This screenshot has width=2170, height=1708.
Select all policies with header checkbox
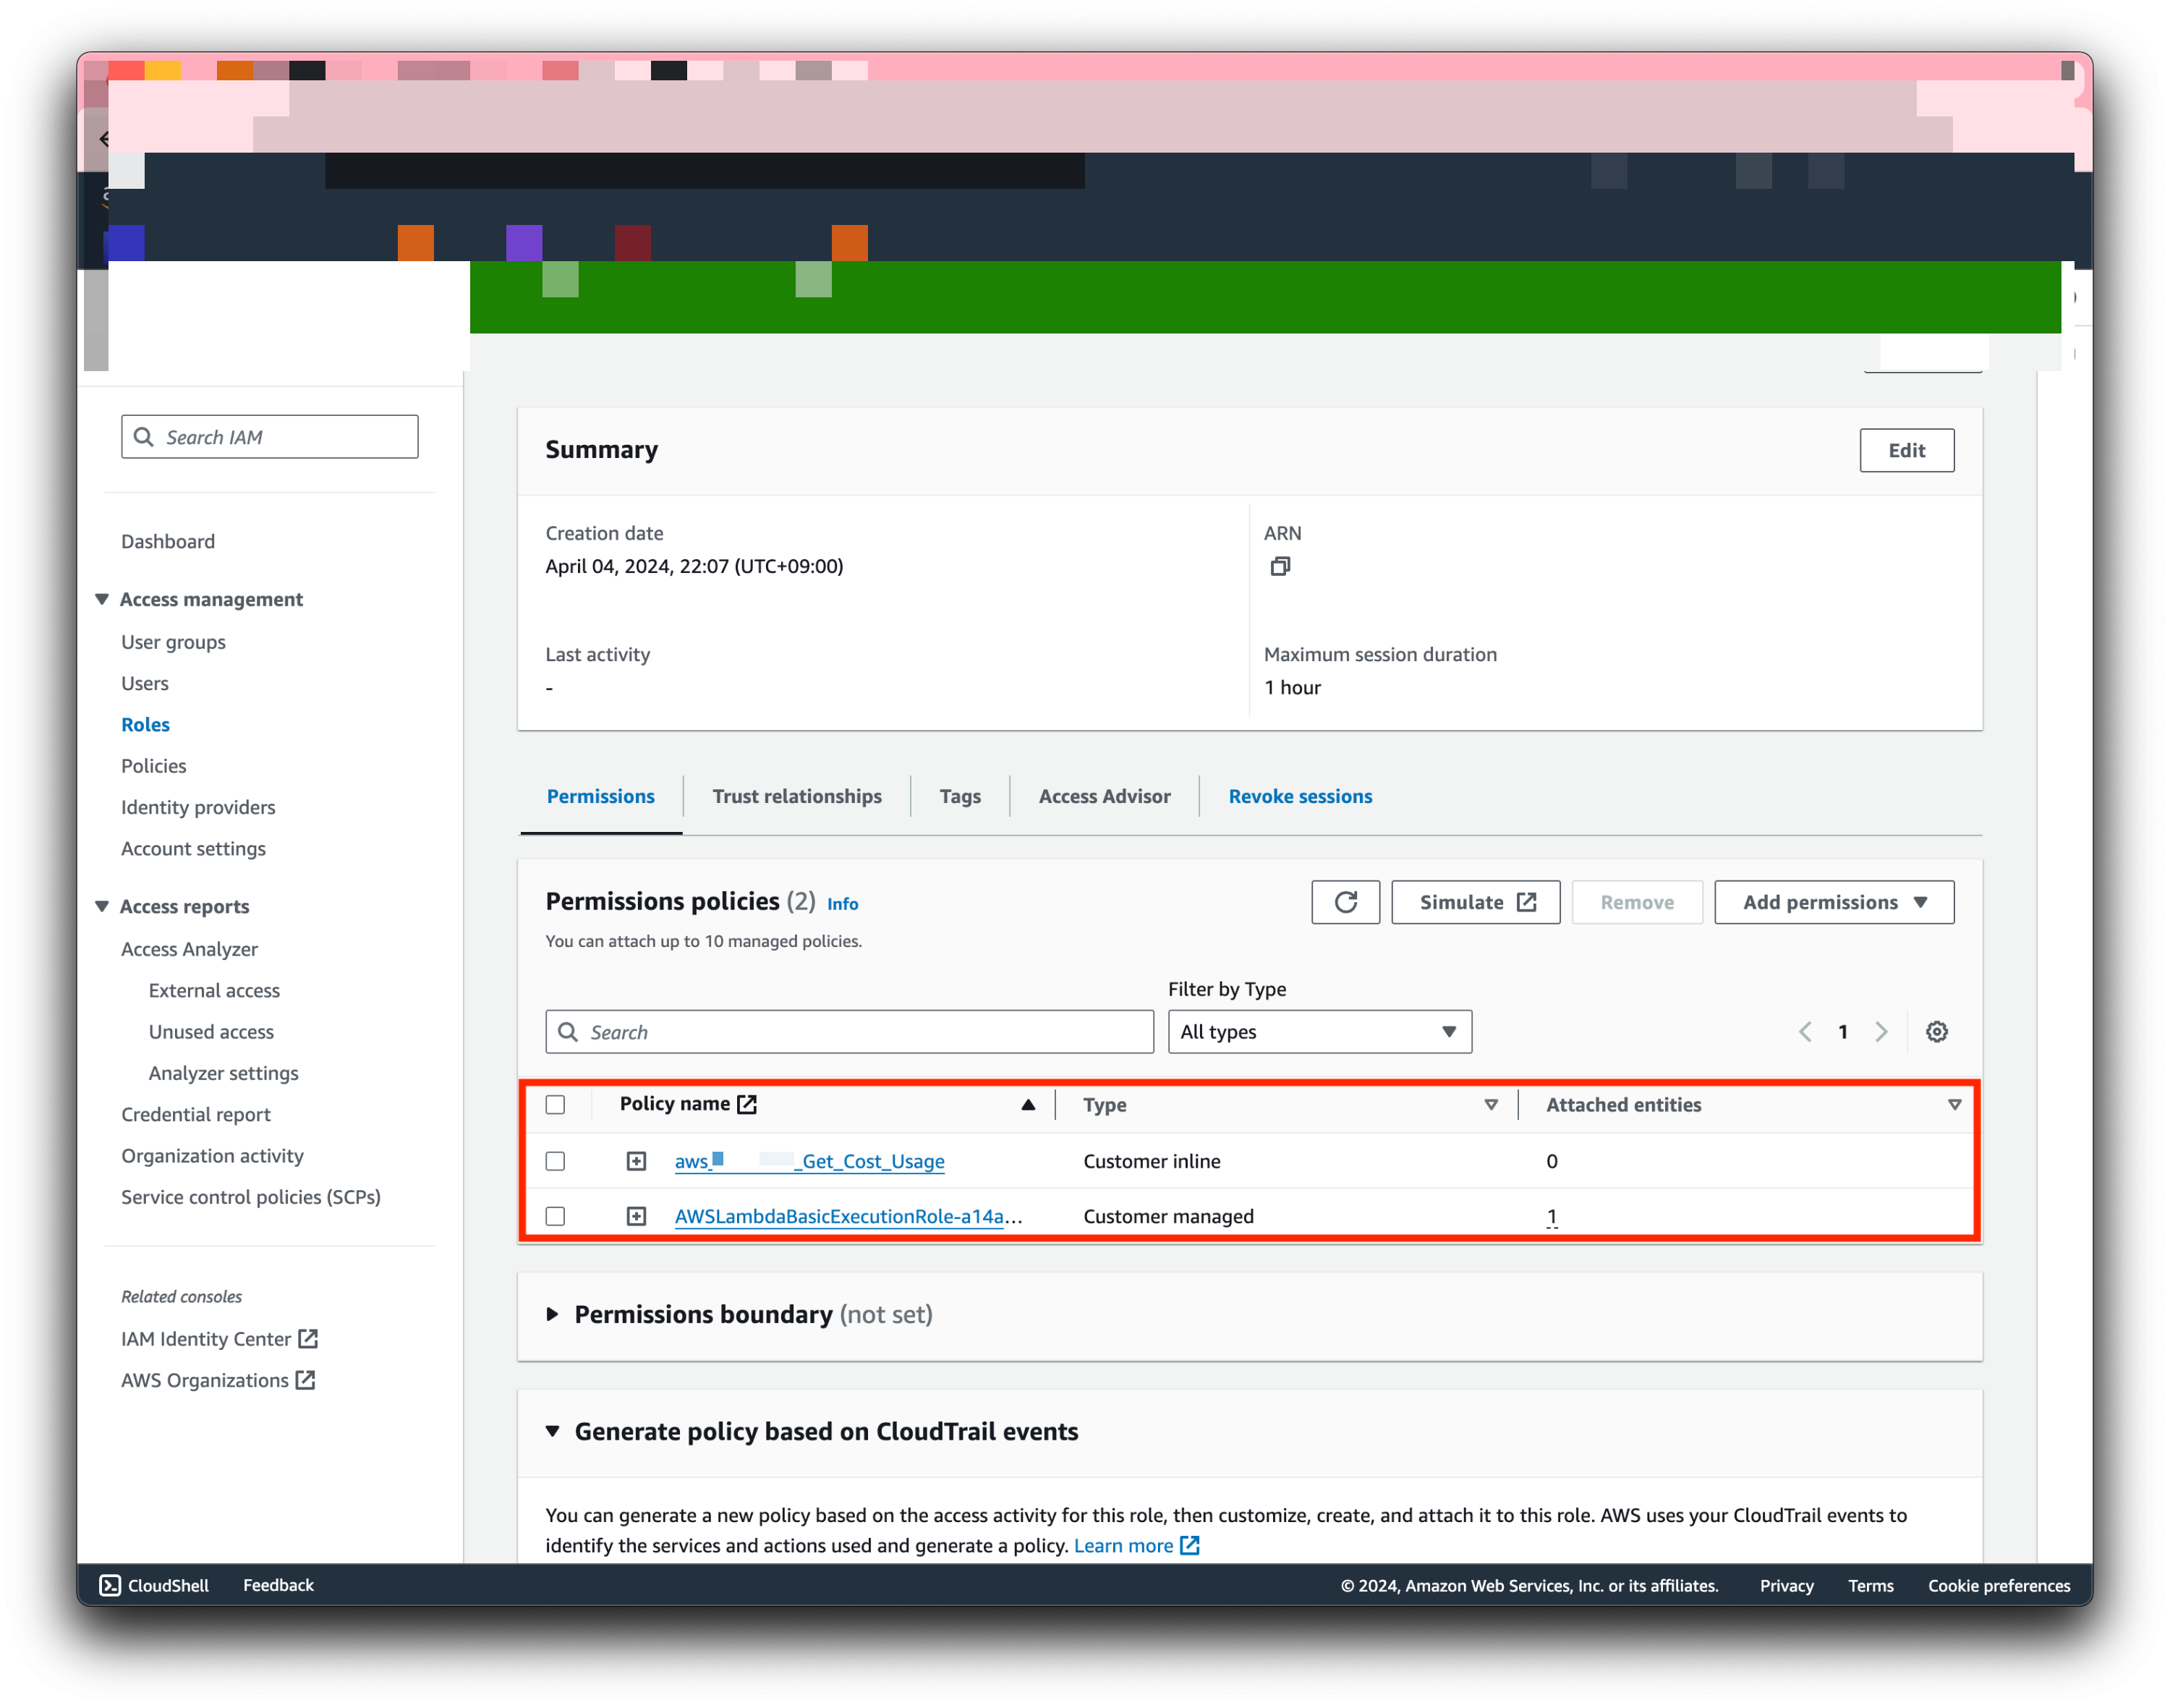[x=555, y=1104]
